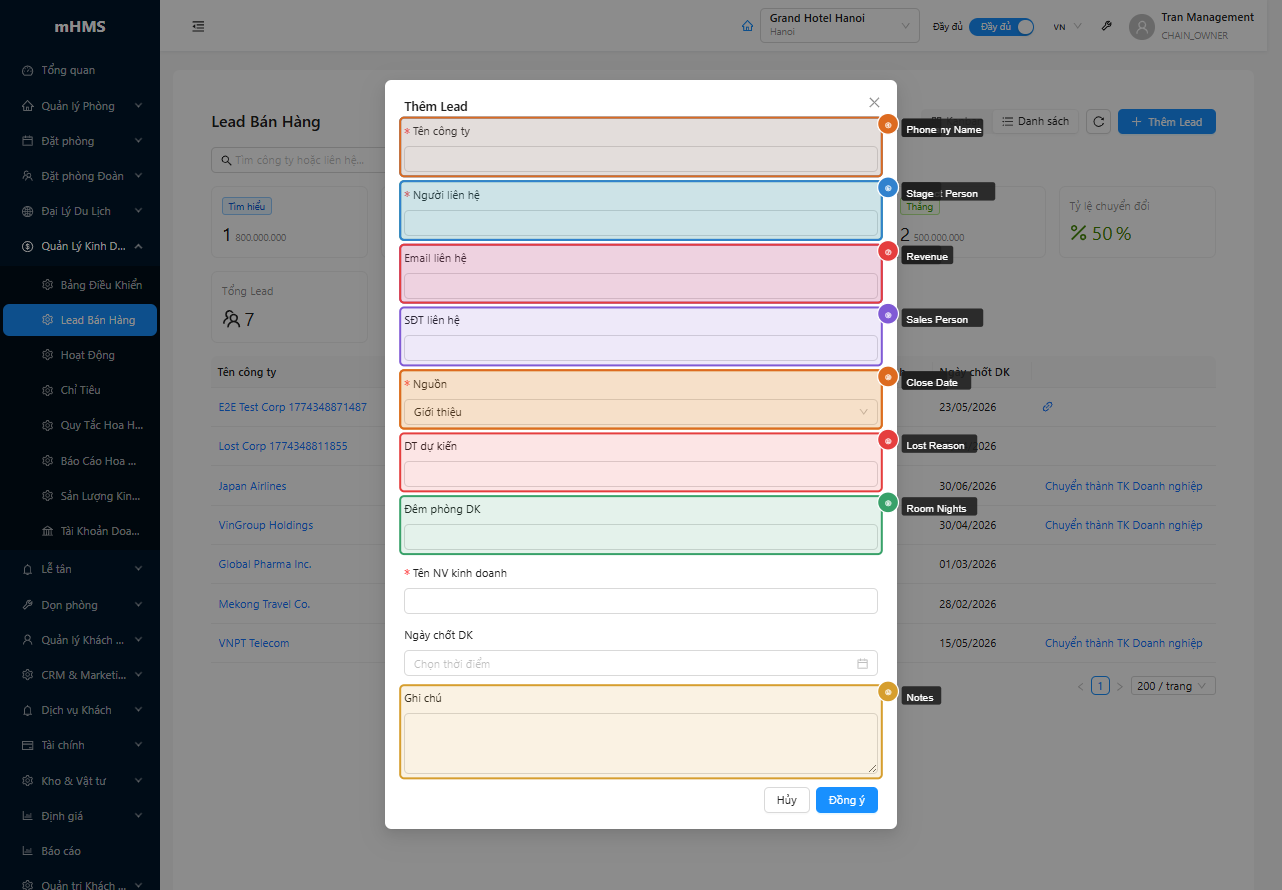This screenshot has height=890, width=1282.
Task: Click the wrench settings icon in header
Action: [1106, 26]
